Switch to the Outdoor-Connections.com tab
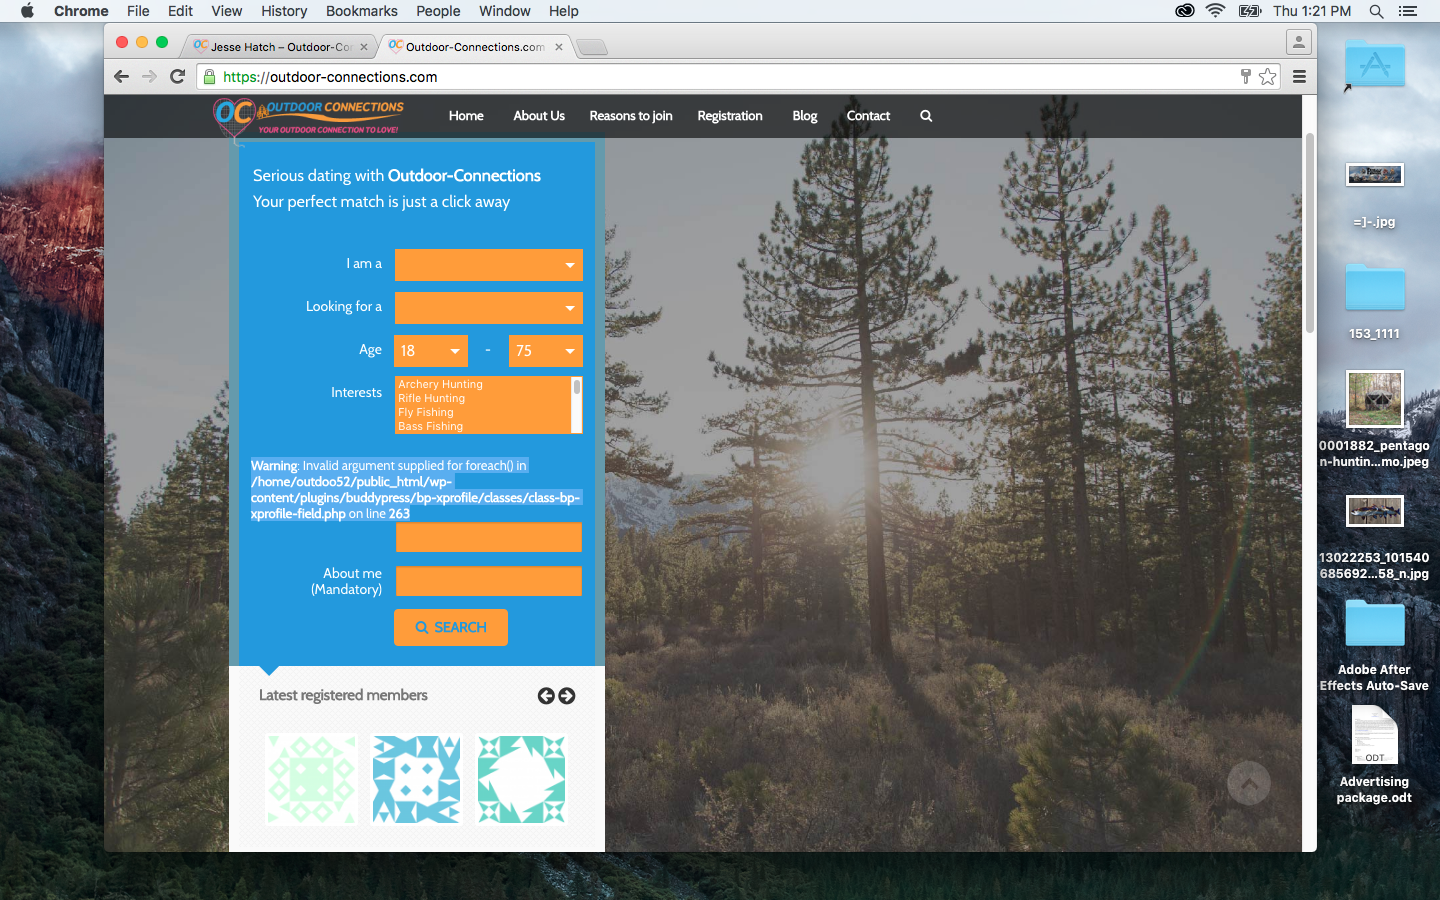The image size is (1440, 900). (x=475, y=47)
